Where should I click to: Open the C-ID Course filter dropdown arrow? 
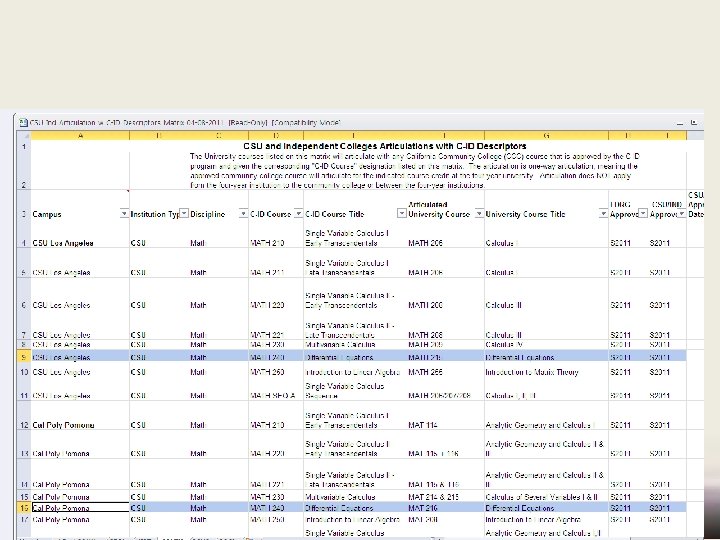click(x=298, y=214)
